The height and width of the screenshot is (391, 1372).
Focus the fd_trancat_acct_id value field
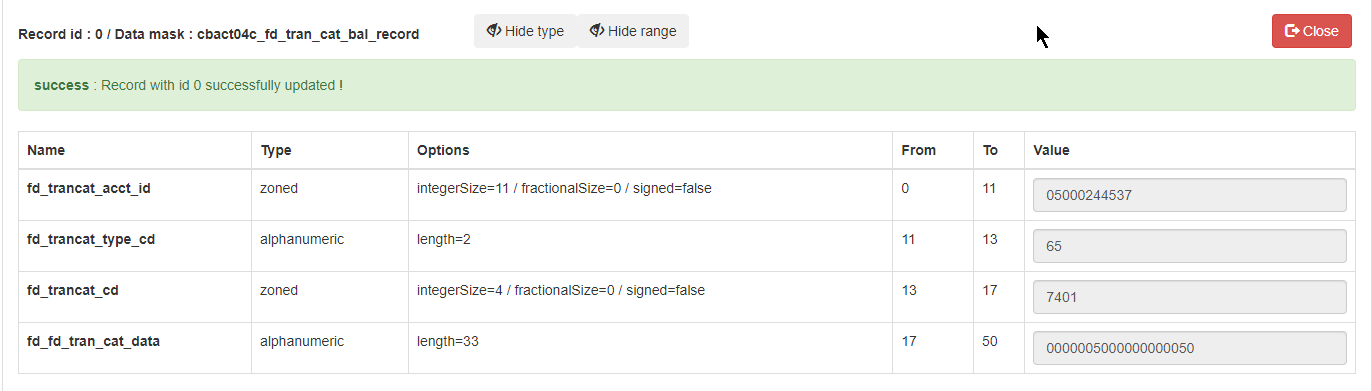click(1190, 195)
